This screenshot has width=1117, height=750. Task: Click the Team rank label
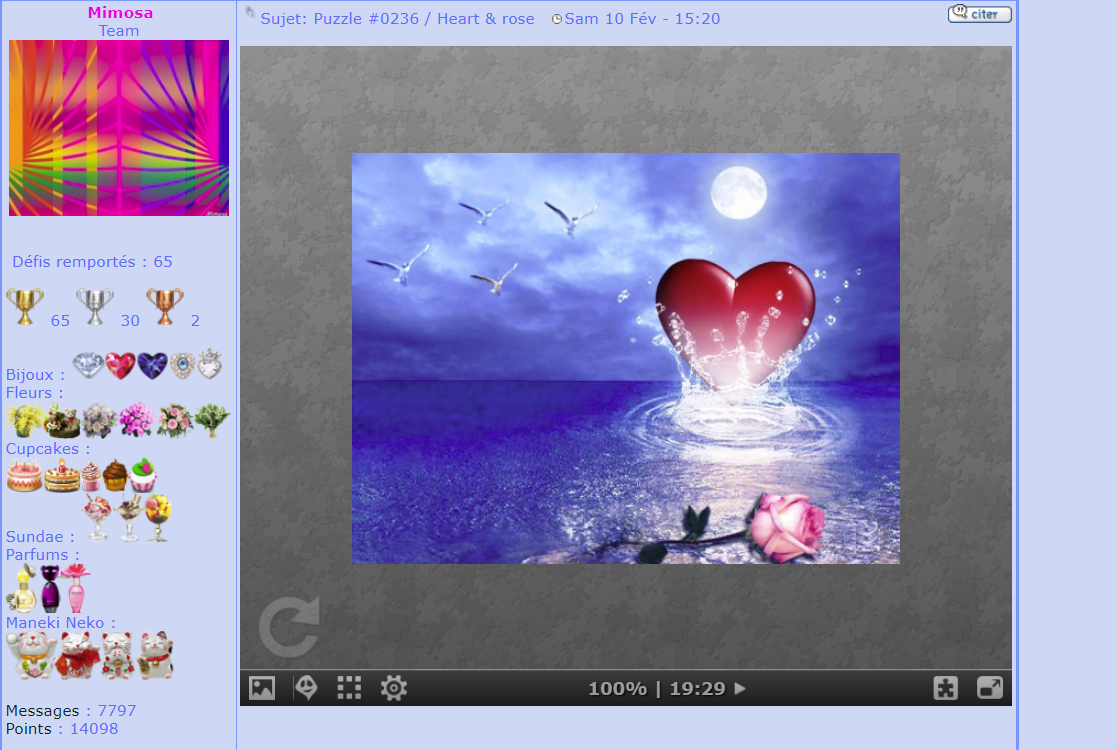click(119, 31)
